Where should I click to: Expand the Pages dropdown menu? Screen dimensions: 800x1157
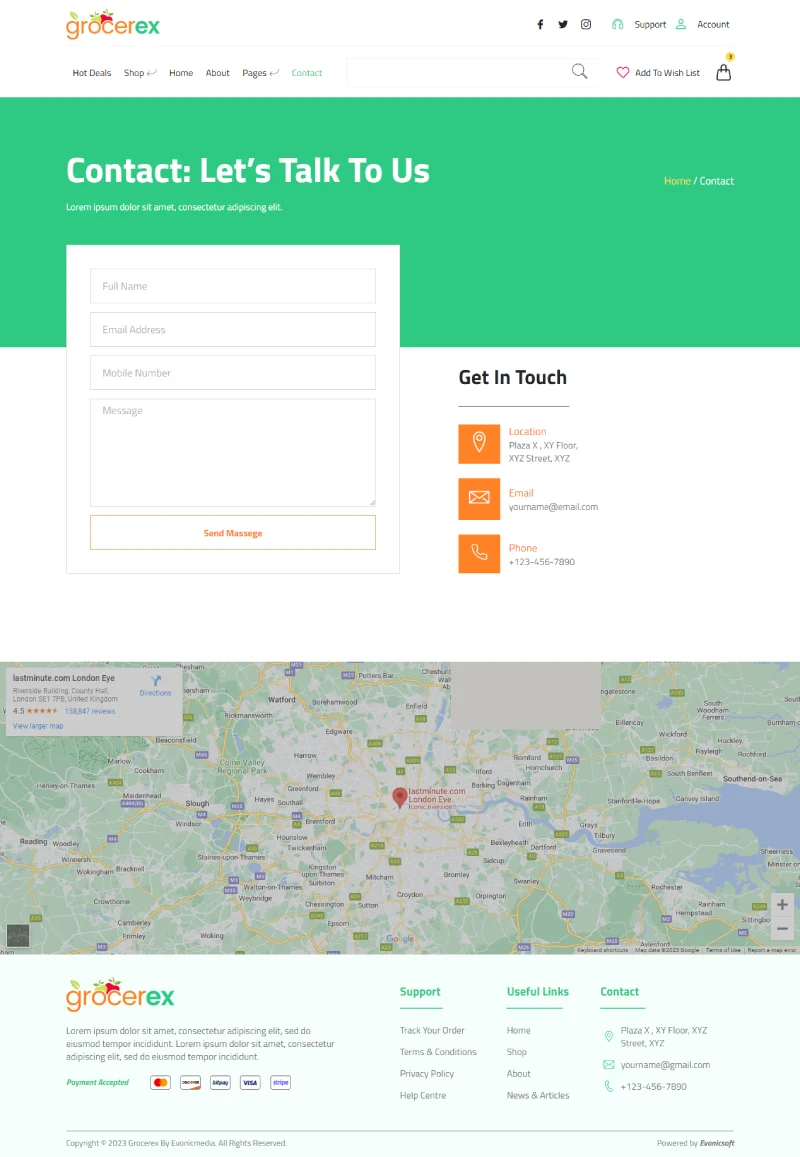261,73
